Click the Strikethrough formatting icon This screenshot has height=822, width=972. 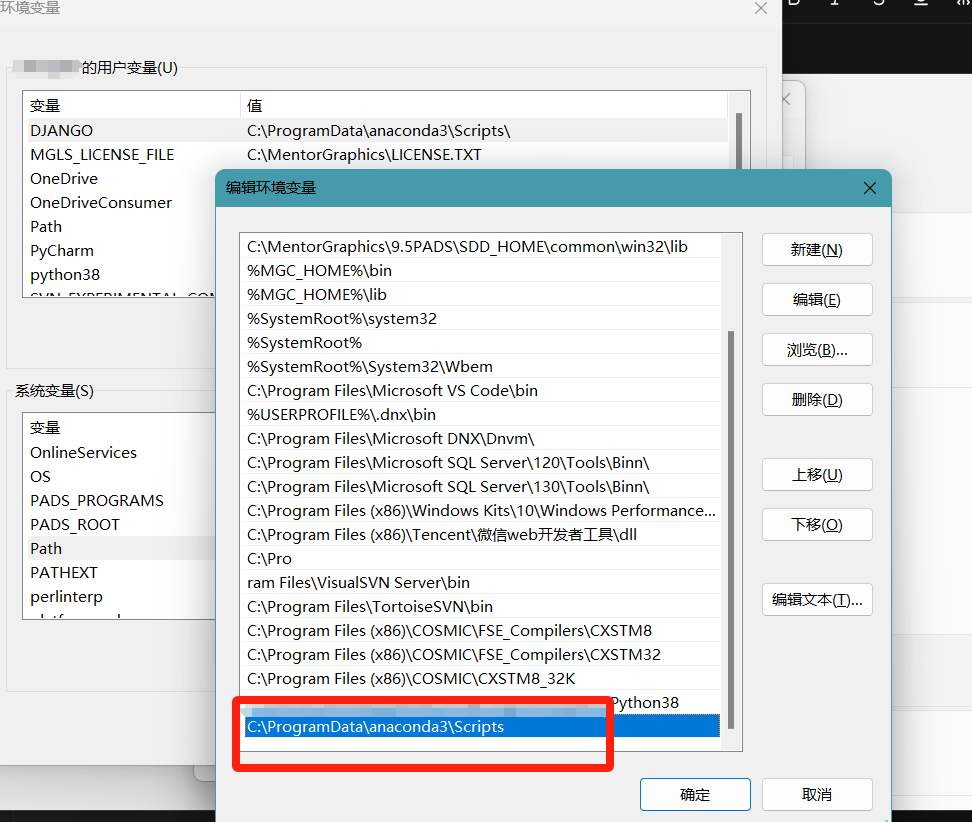(x=880, y=6)
